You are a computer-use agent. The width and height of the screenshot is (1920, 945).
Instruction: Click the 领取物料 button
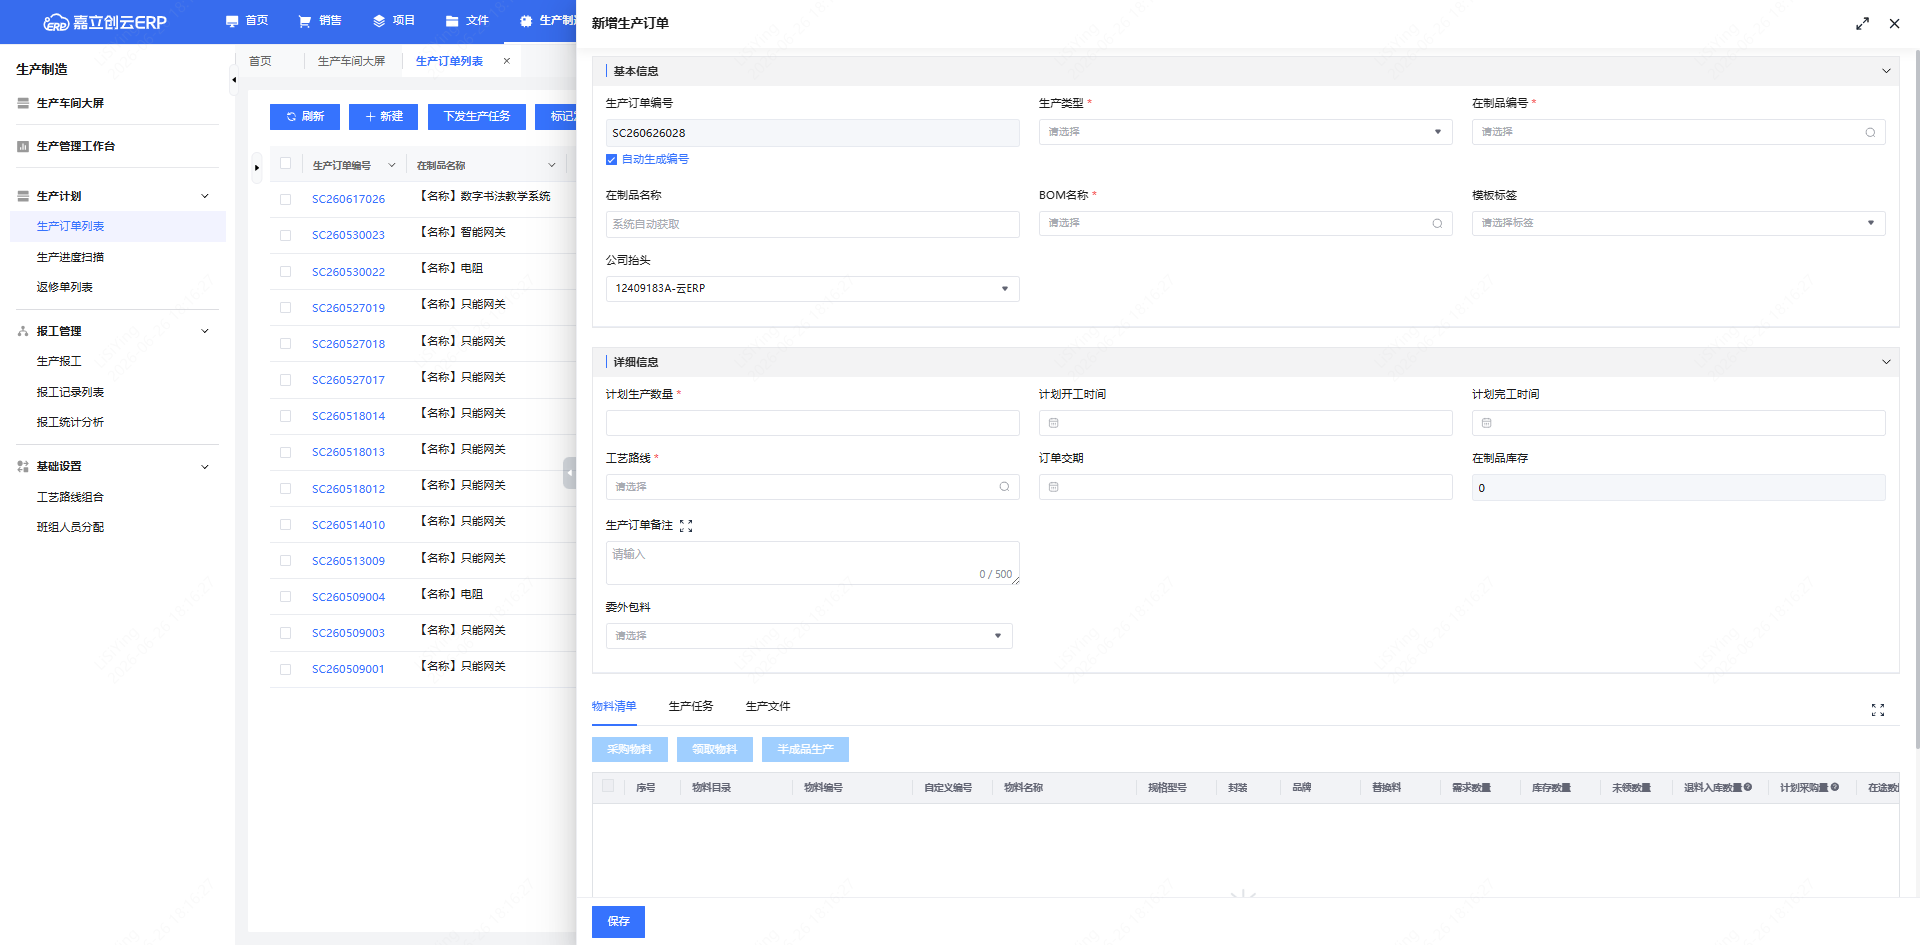(x=714, y=749)
